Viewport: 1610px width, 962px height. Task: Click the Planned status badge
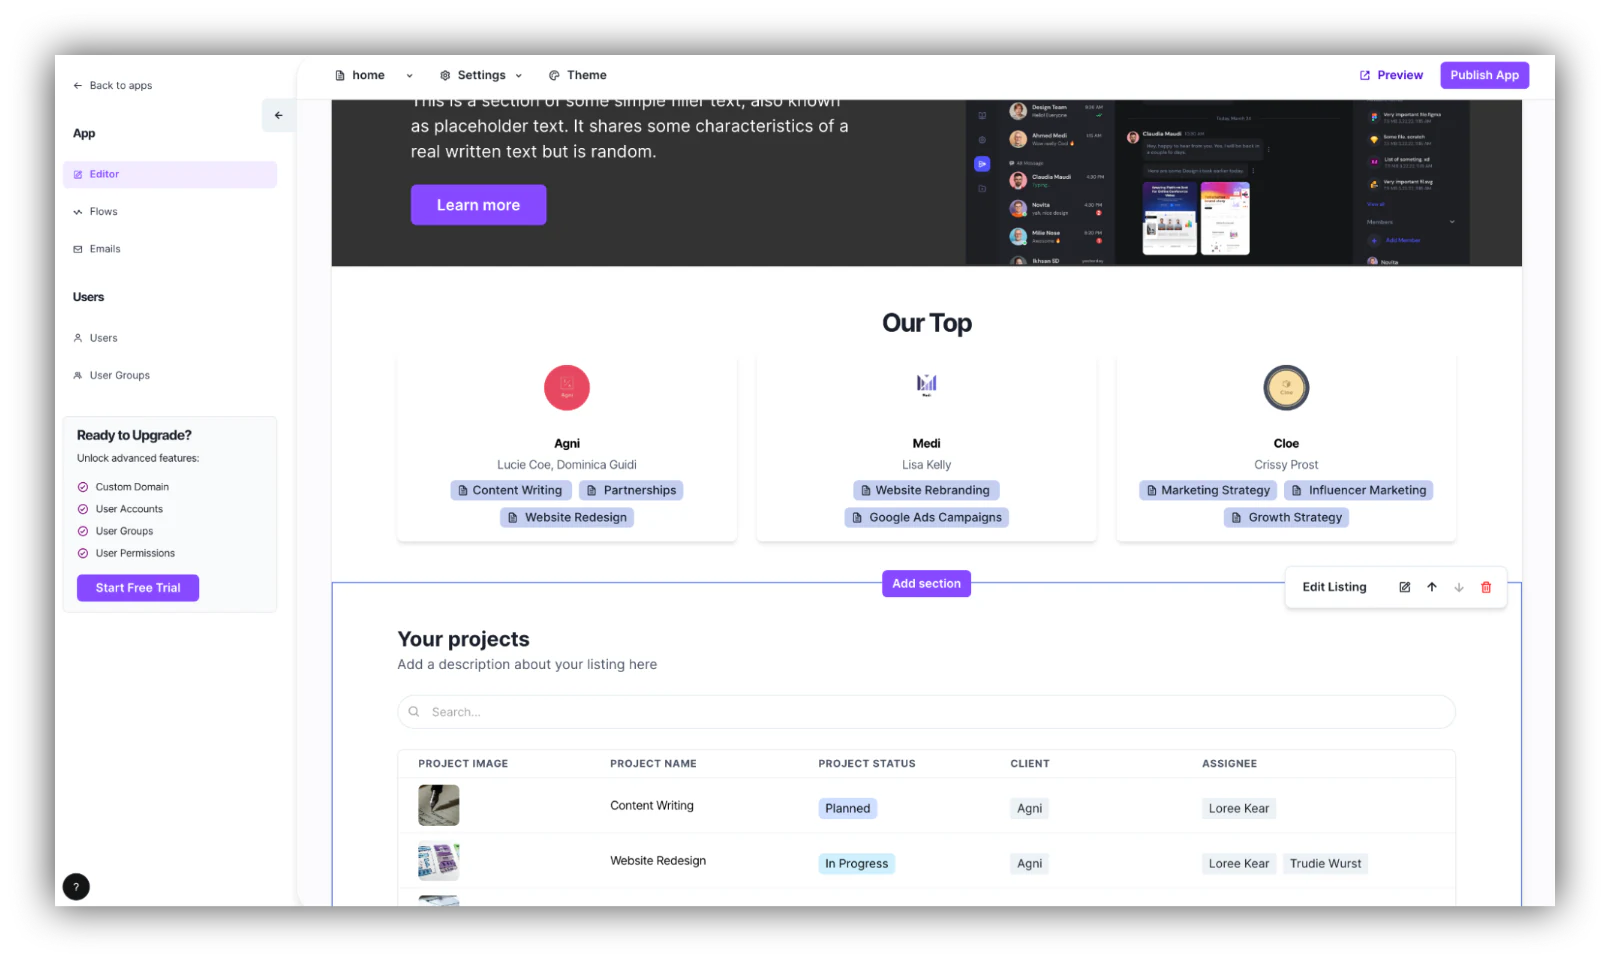tap(848, 809)
